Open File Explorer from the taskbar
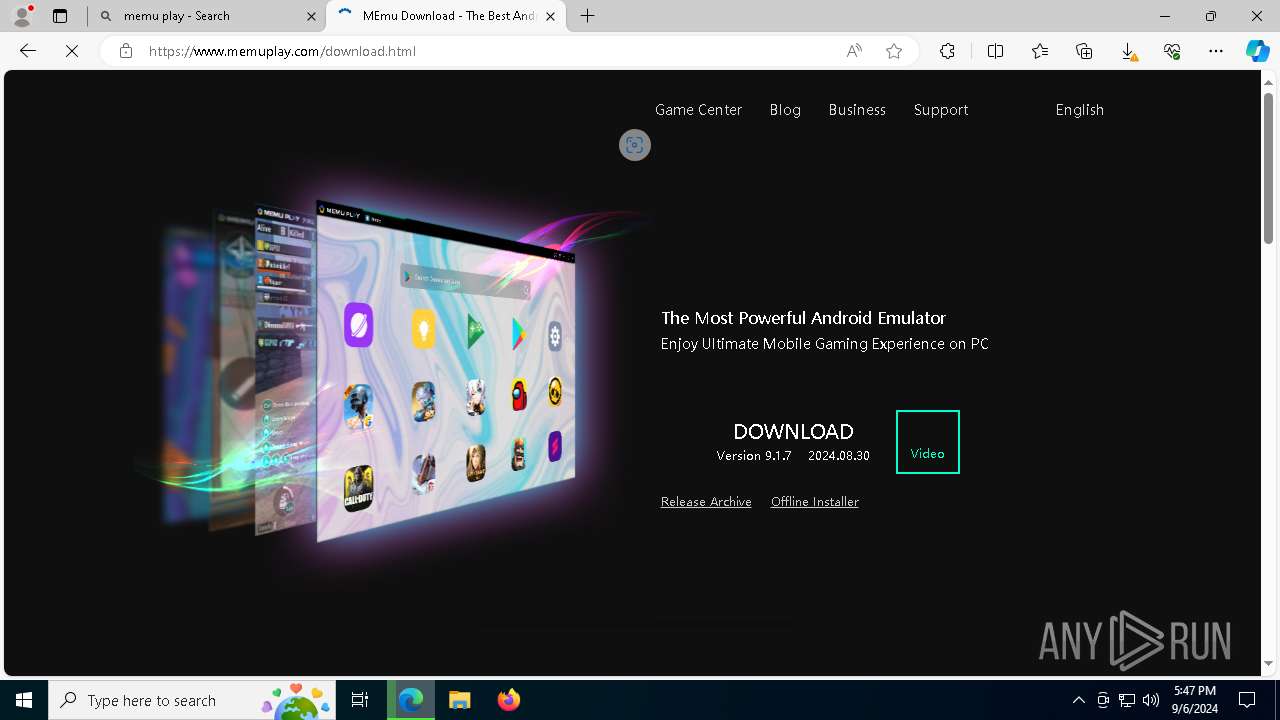Image resolution: width=1280 pixels, height=720 pixels. point(459,700)
